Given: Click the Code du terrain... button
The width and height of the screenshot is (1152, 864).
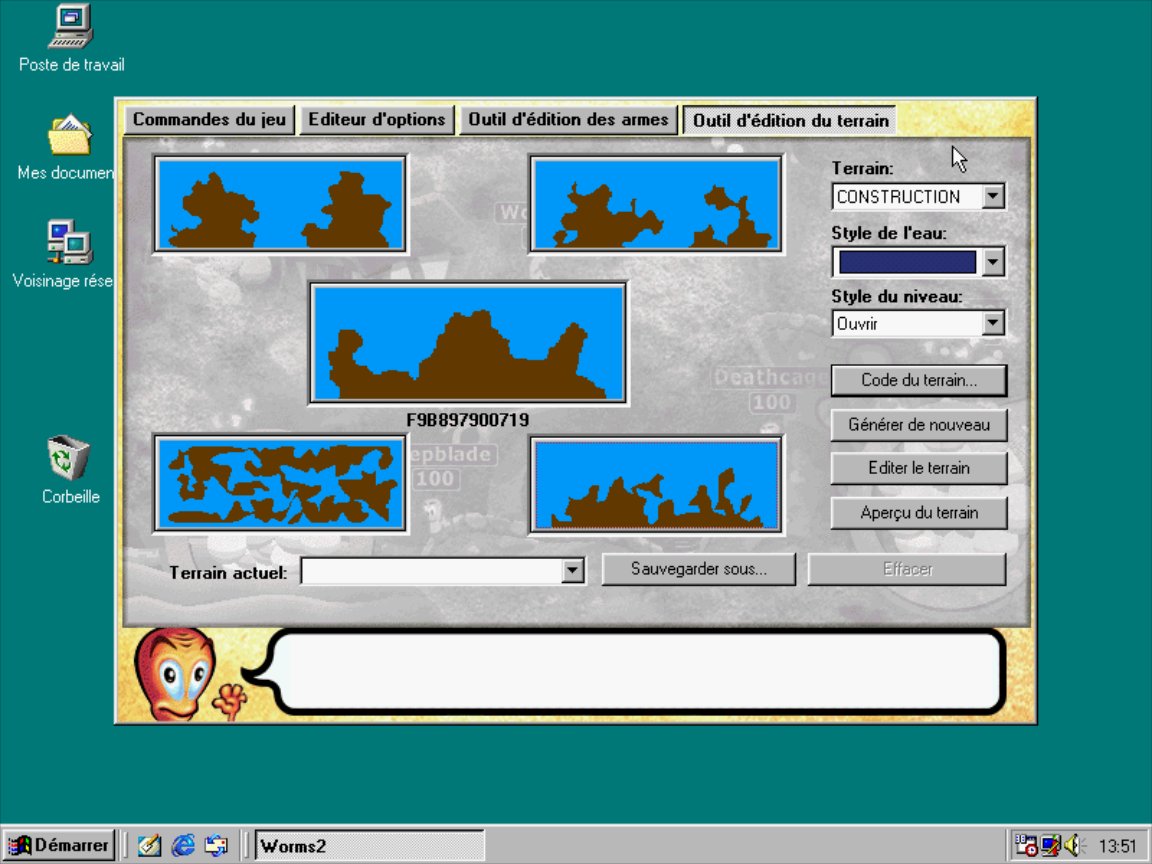Looking at the screenshot, I should (918, 381).
